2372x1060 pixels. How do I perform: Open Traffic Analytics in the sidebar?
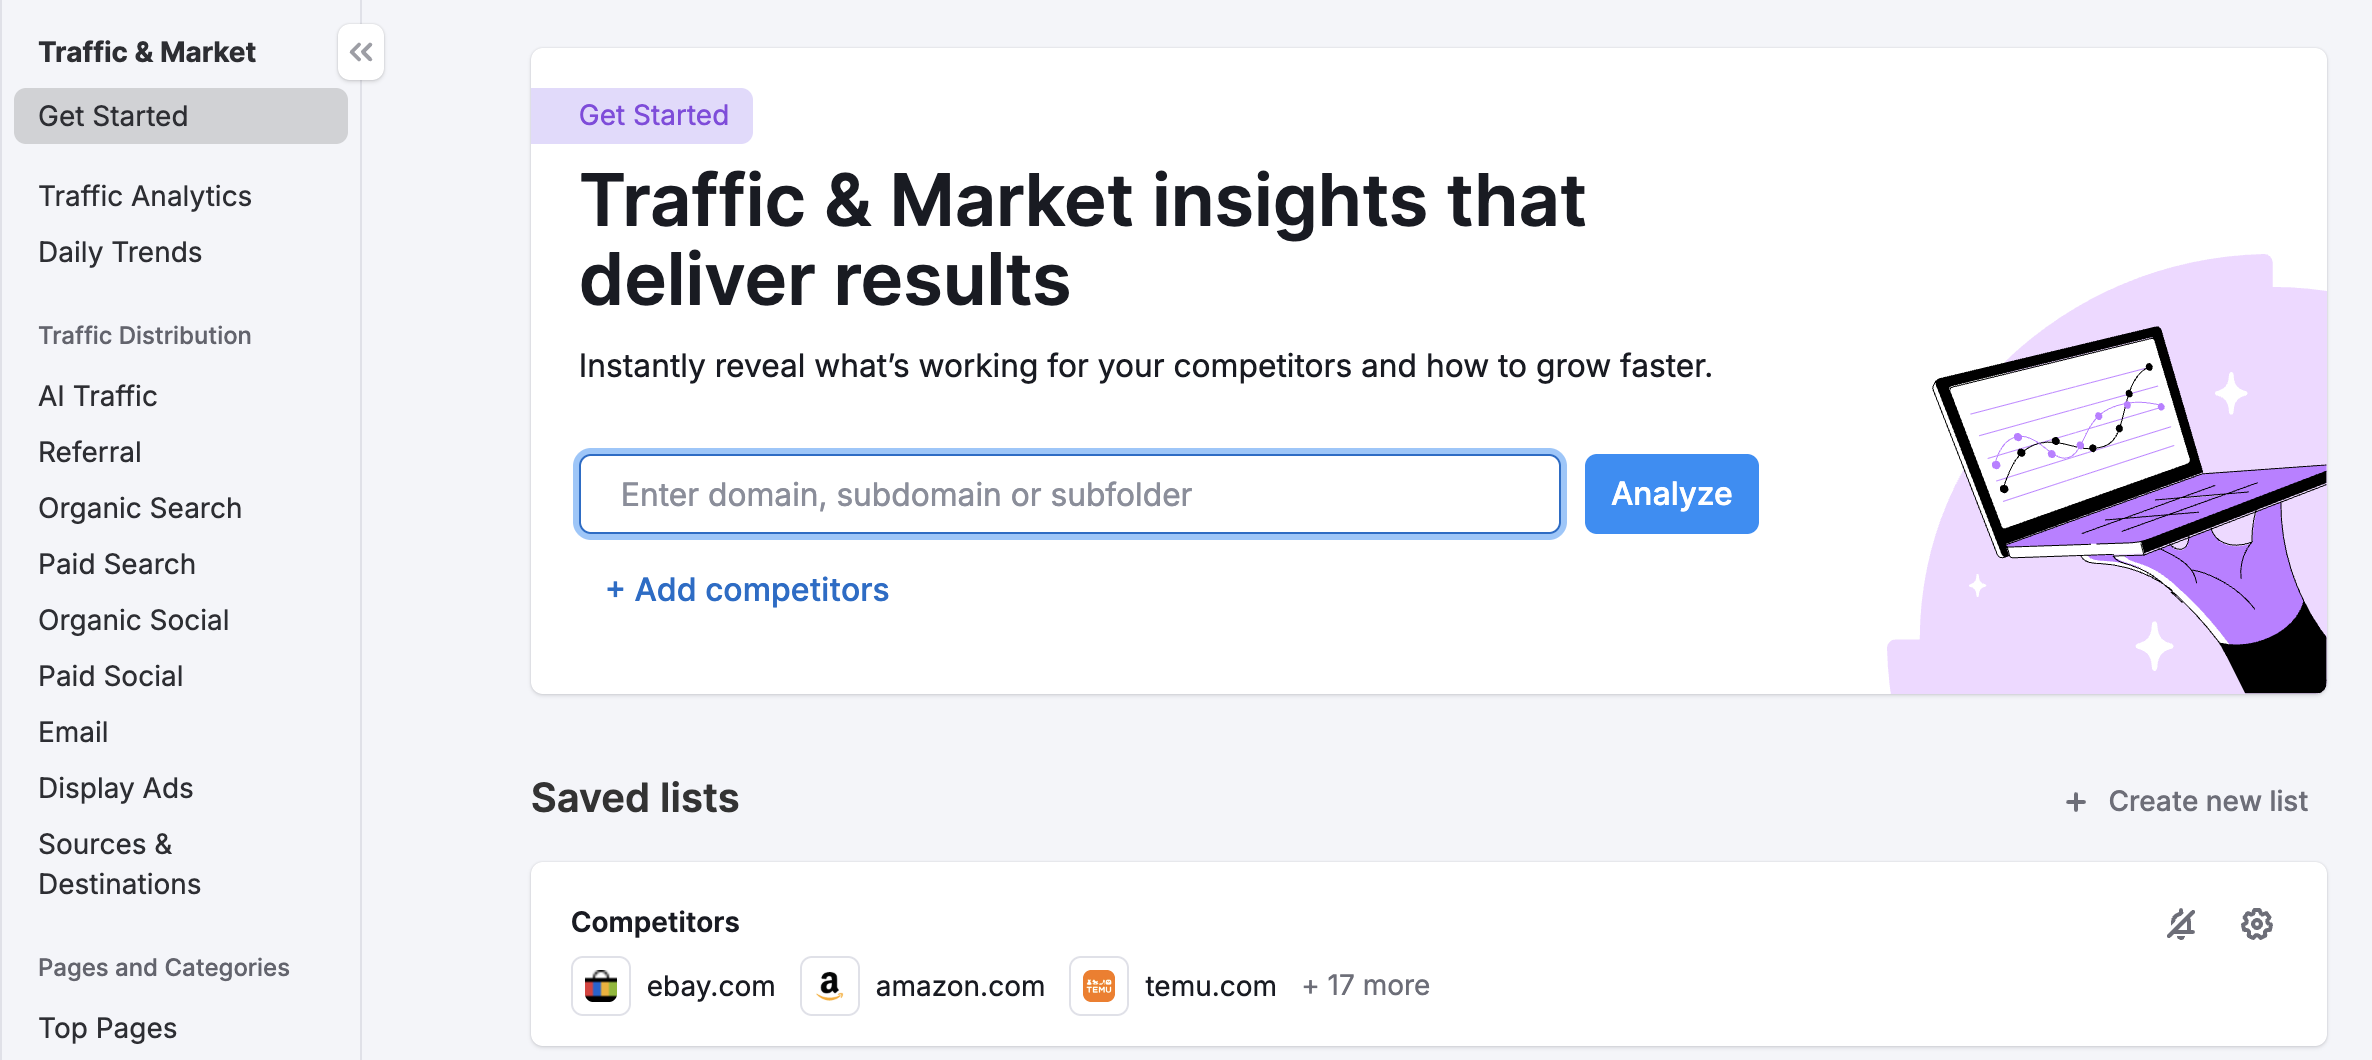(x=145, y=195)
